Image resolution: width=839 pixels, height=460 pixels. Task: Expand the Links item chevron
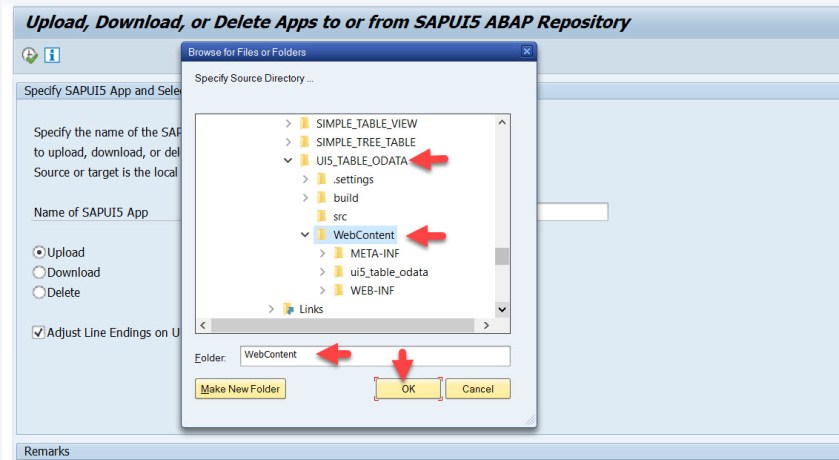(271, 309)
